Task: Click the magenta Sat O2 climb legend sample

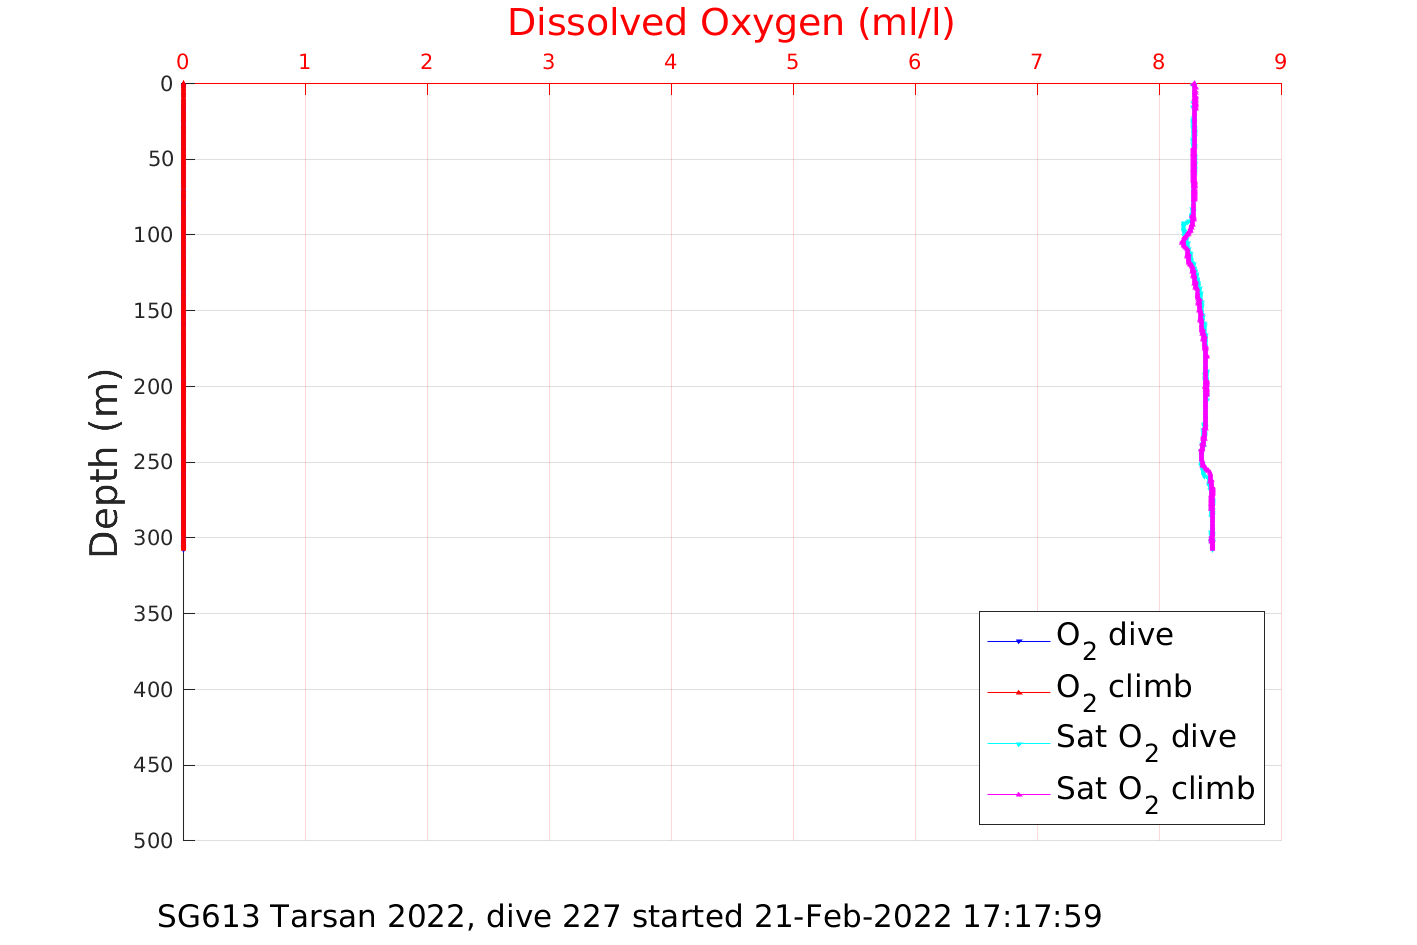Action: point(1019,794)
